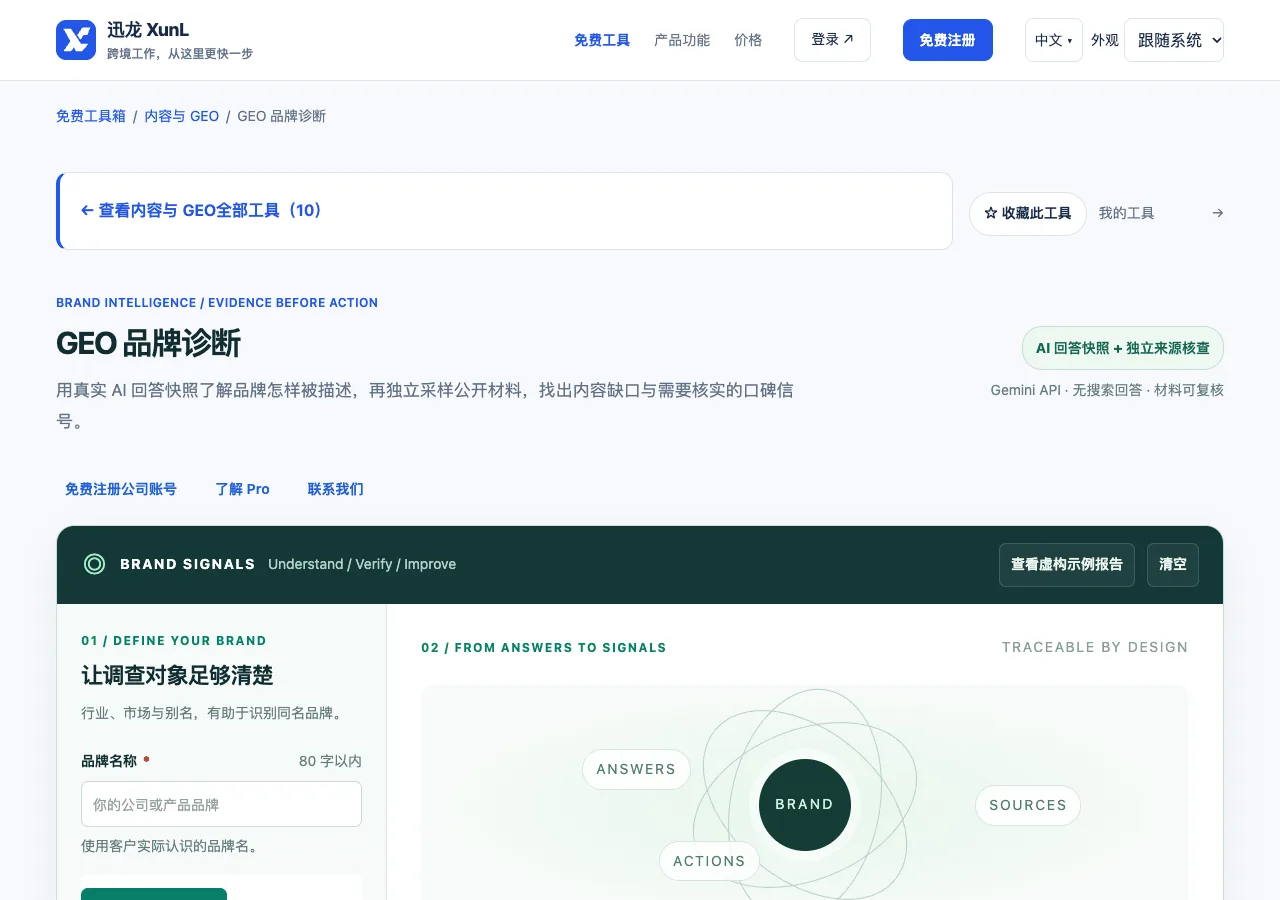1280x900 pixels.
Task: Click the 迅龙 XunL brand name
Action: [148, 30]
